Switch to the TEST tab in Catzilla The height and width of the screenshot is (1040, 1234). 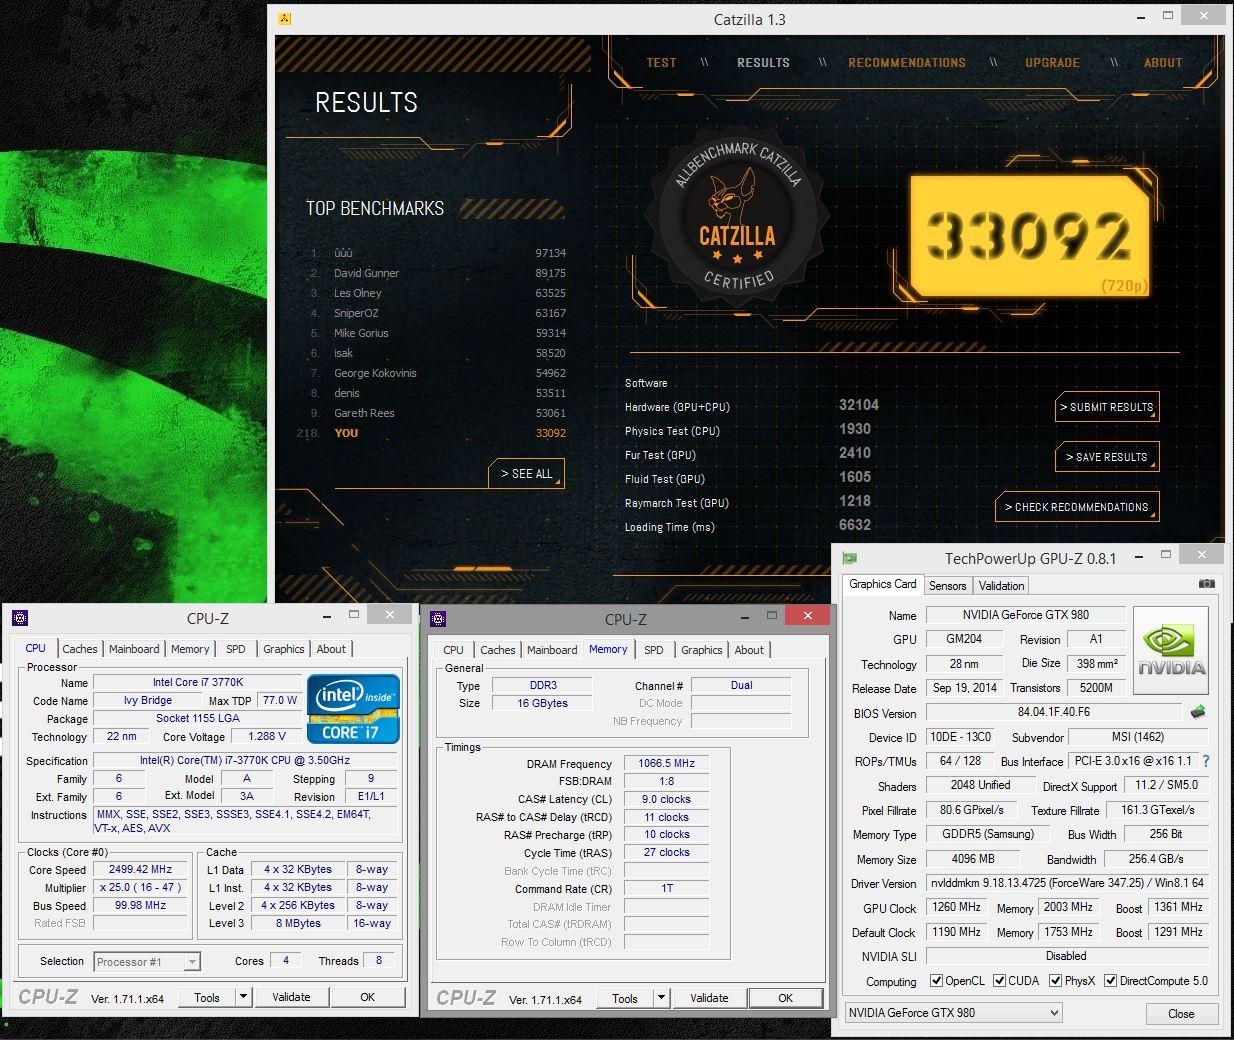pos(661,62)
